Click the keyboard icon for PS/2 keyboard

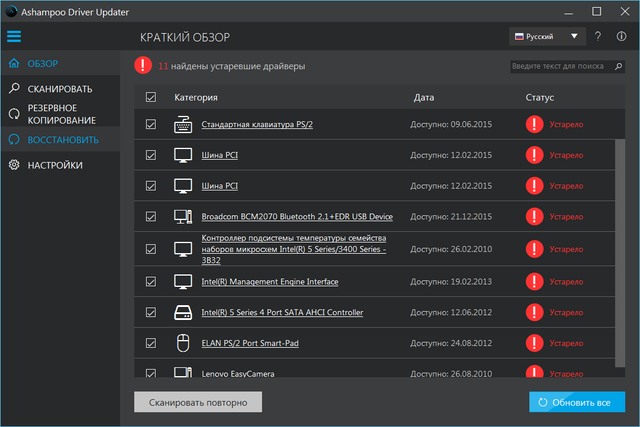[x=183, y=125]
